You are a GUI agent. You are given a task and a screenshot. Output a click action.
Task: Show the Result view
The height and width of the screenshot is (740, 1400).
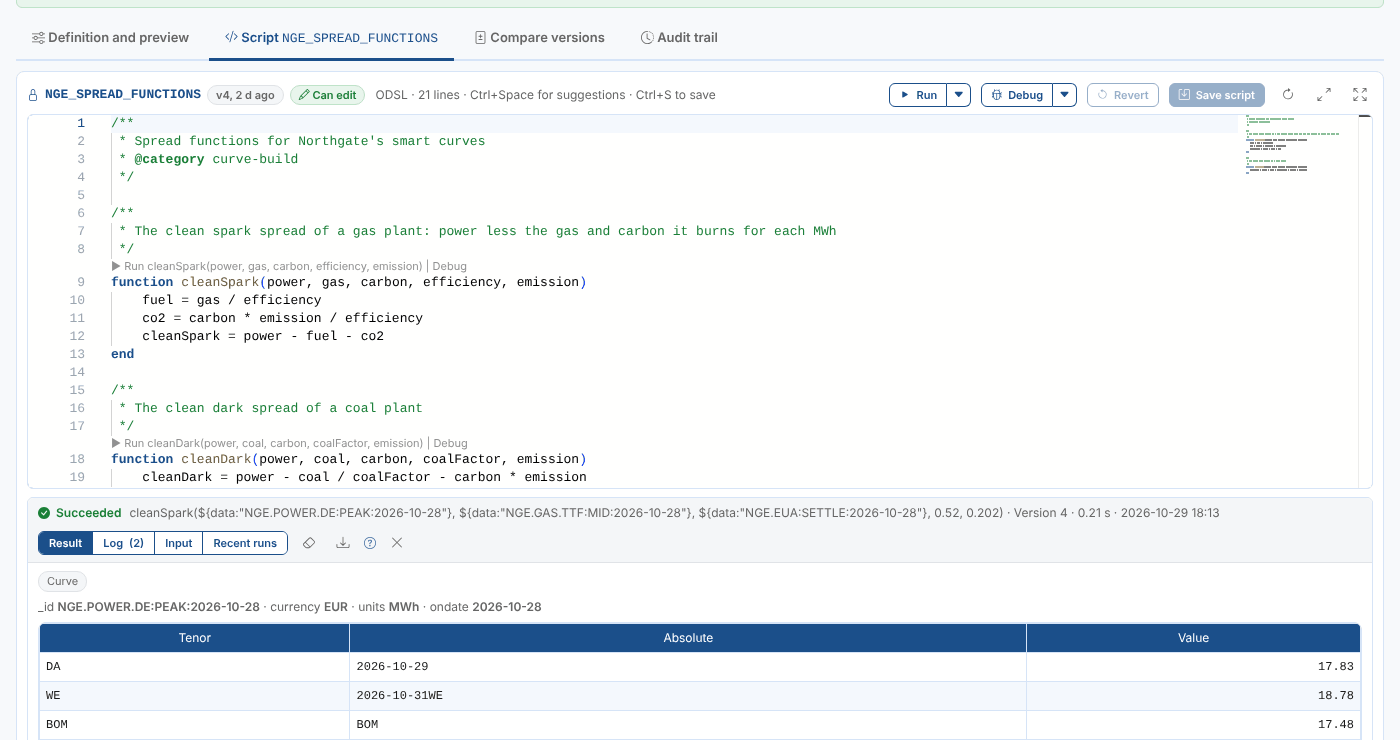66,543
